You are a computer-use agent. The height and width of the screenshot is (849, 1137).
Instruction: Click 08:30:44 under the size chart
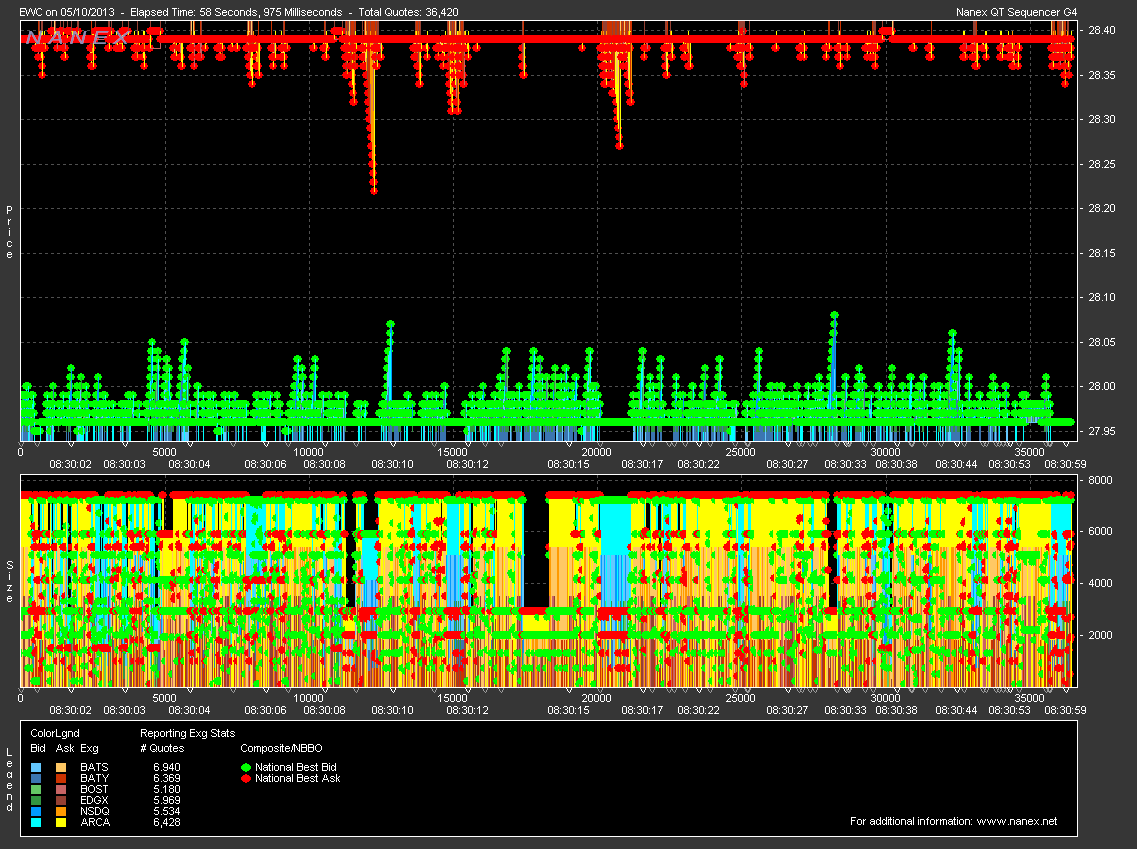pos(956,711)
